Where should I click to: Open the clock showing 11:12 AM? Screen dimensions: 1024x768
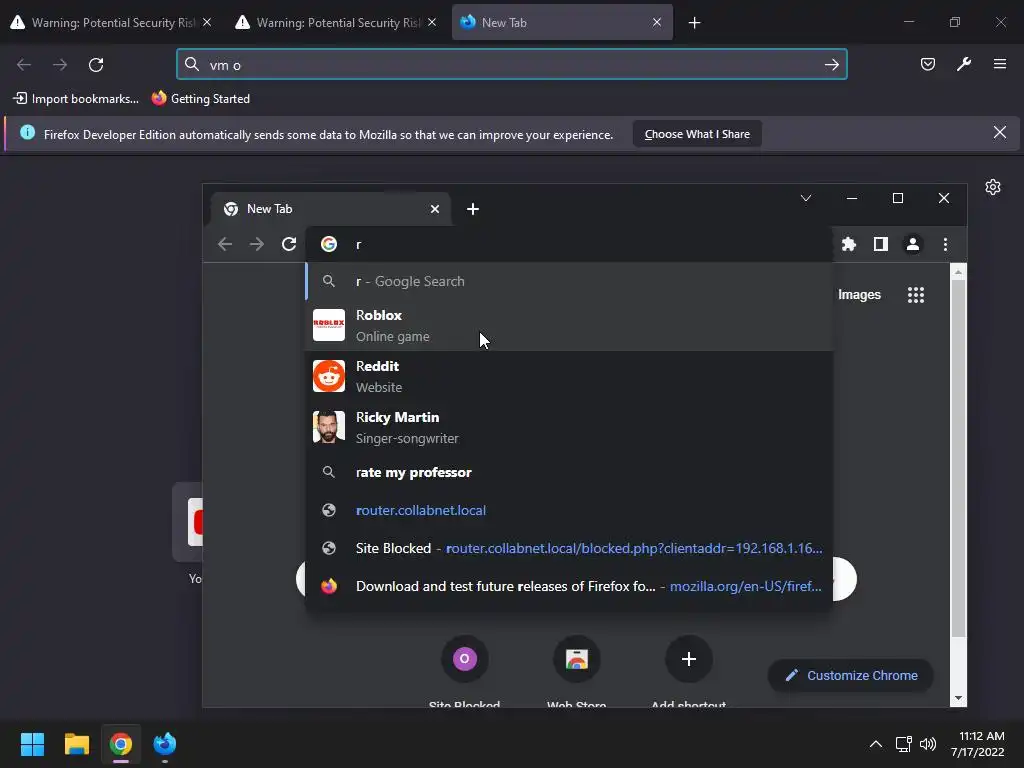pos(977,744)
